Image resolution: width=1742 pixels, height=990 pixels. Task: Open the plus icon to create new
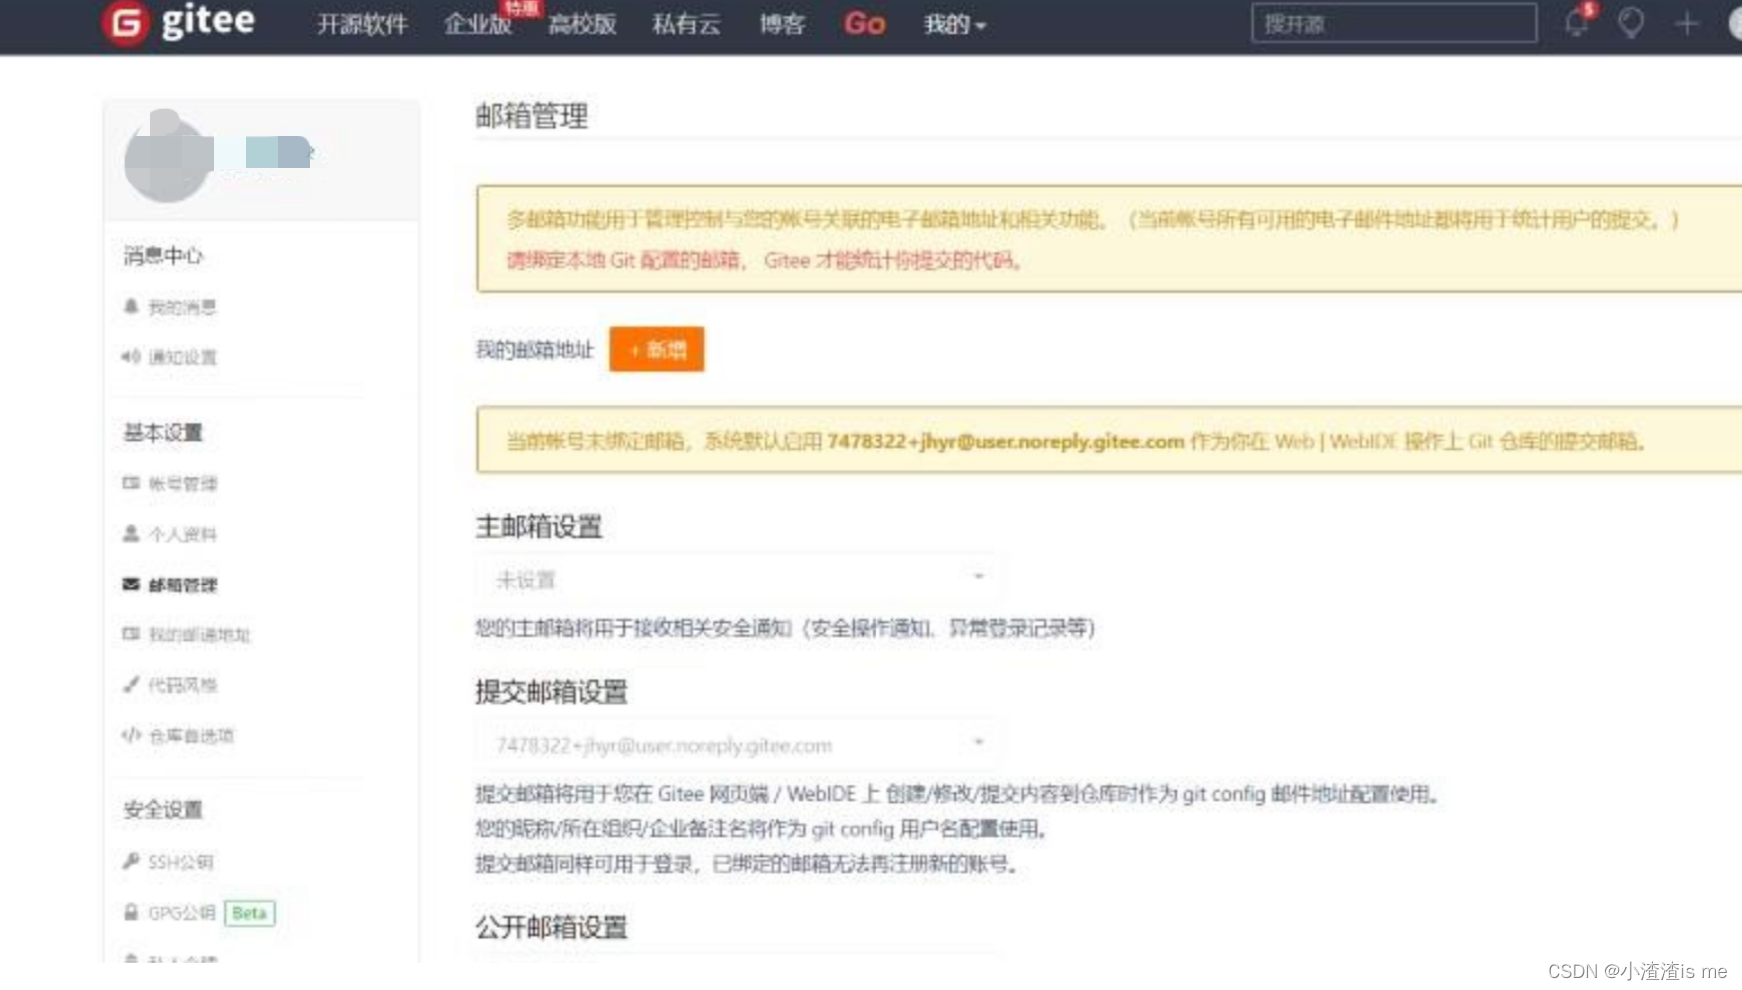point(1686,23)
